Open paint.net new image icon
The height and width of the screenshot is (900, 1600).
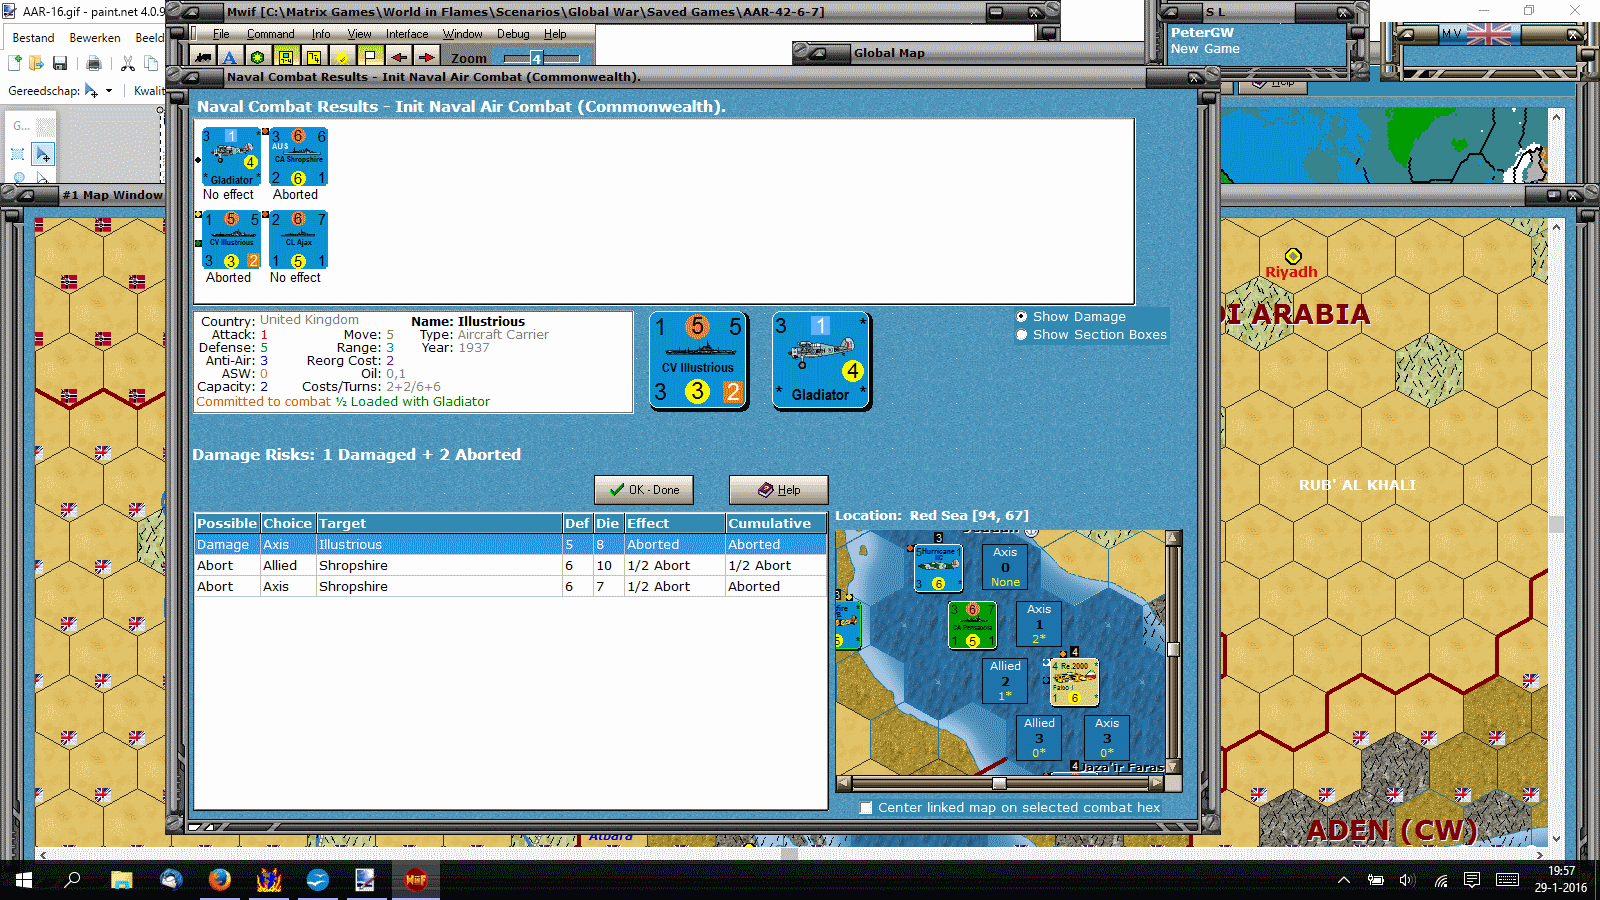(x=15, y=63)
